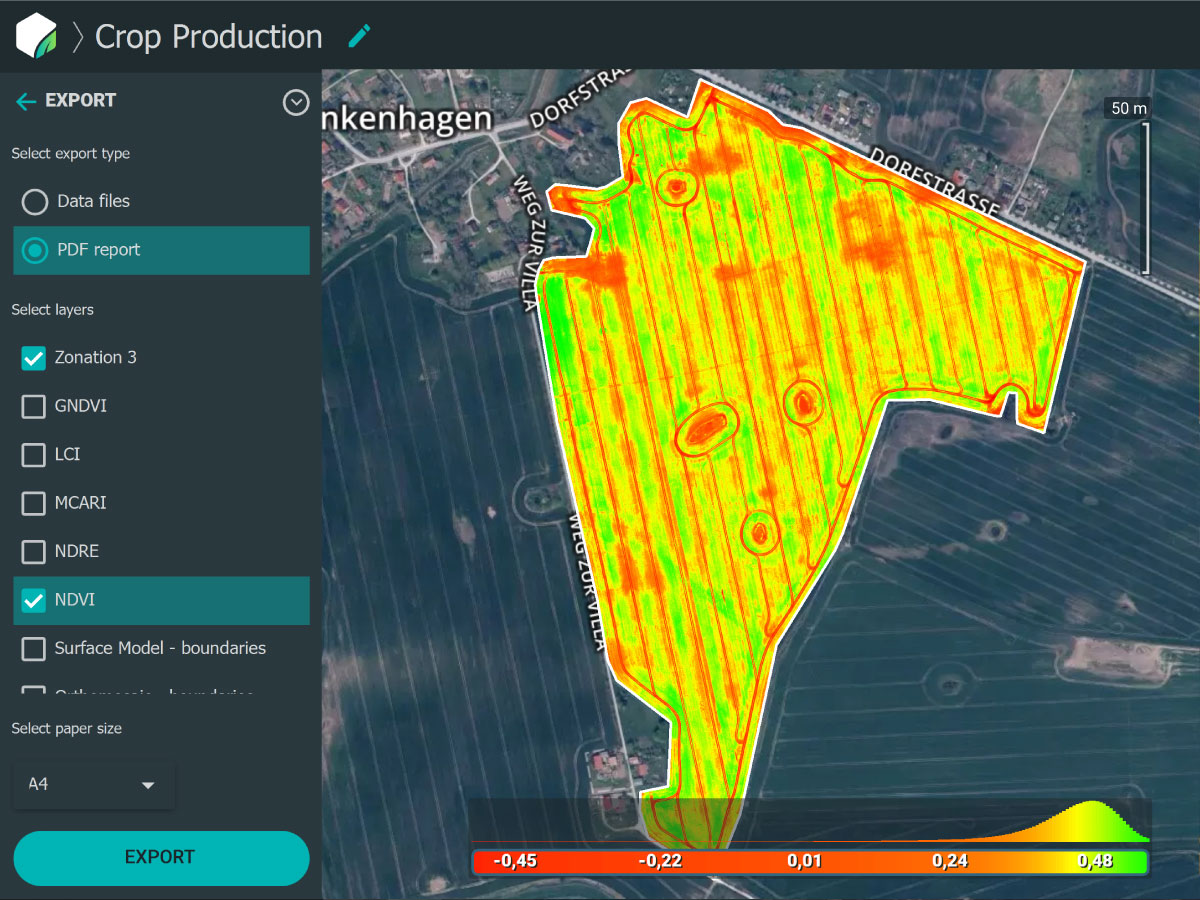Viewport: 1200px width, 900px height.
Task: Uncheck the Zonation 3 layer
Action: point(34,358)
